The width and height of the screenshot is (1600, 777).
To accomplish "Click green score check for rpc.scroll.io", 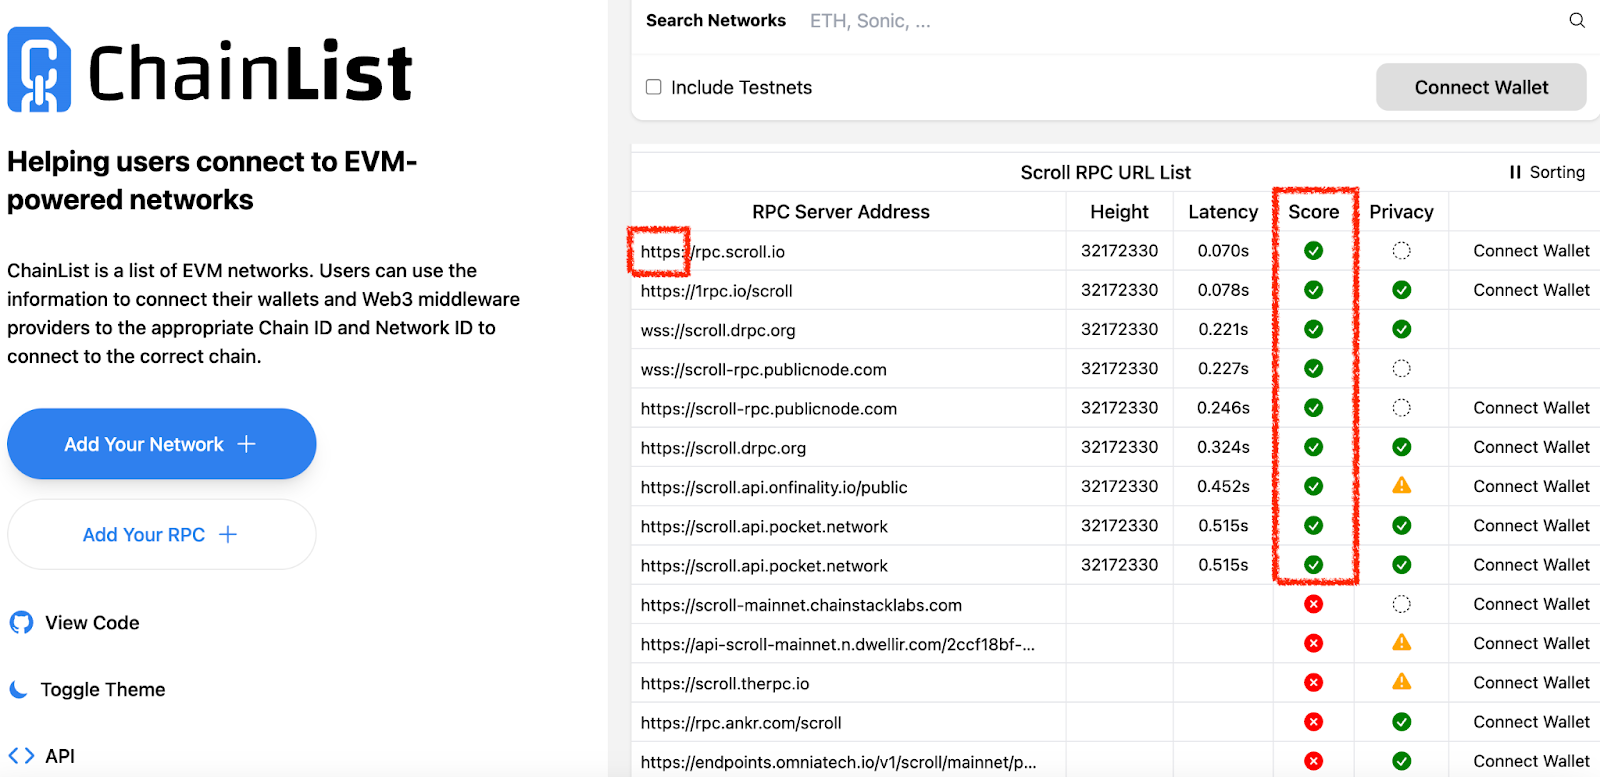I will point(1314,251).
